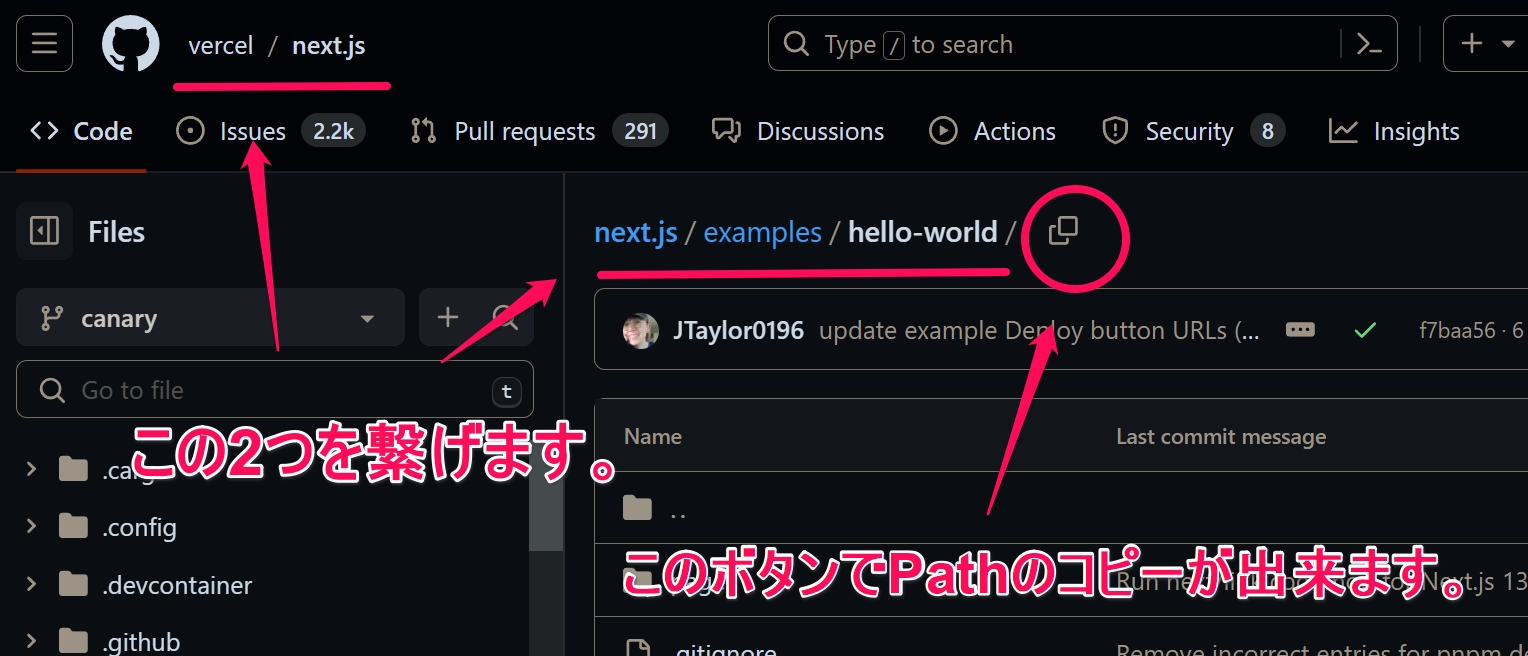The width and height of the screenshot is (1528, 656).
Task: View the passing commit checks checkmark
Action: pos(1365,329)
